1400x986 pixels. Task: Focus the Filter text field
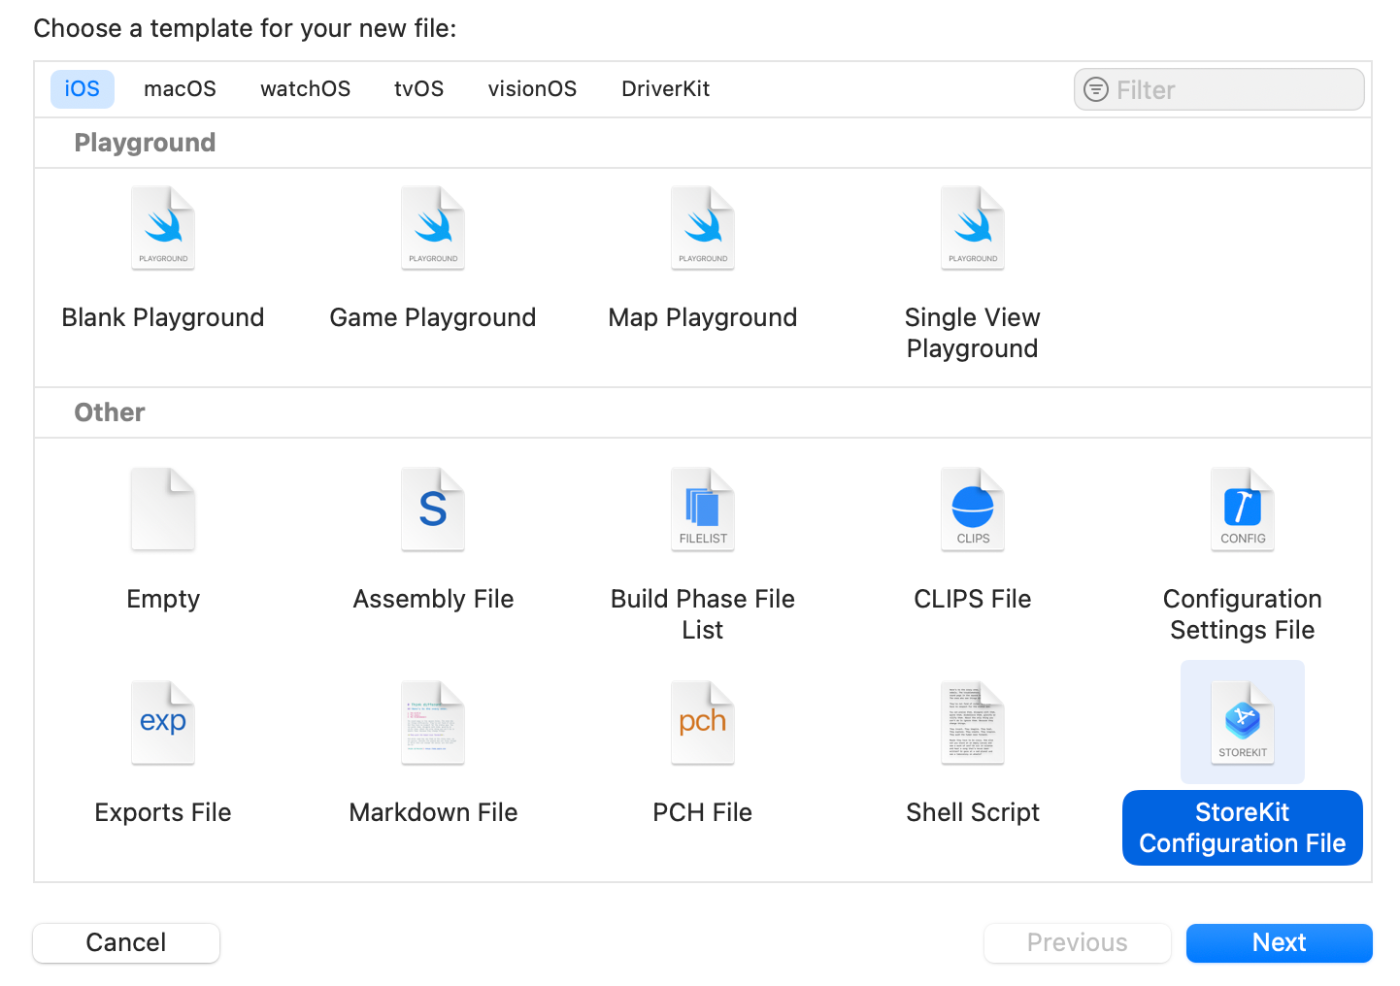point(1219,90)
